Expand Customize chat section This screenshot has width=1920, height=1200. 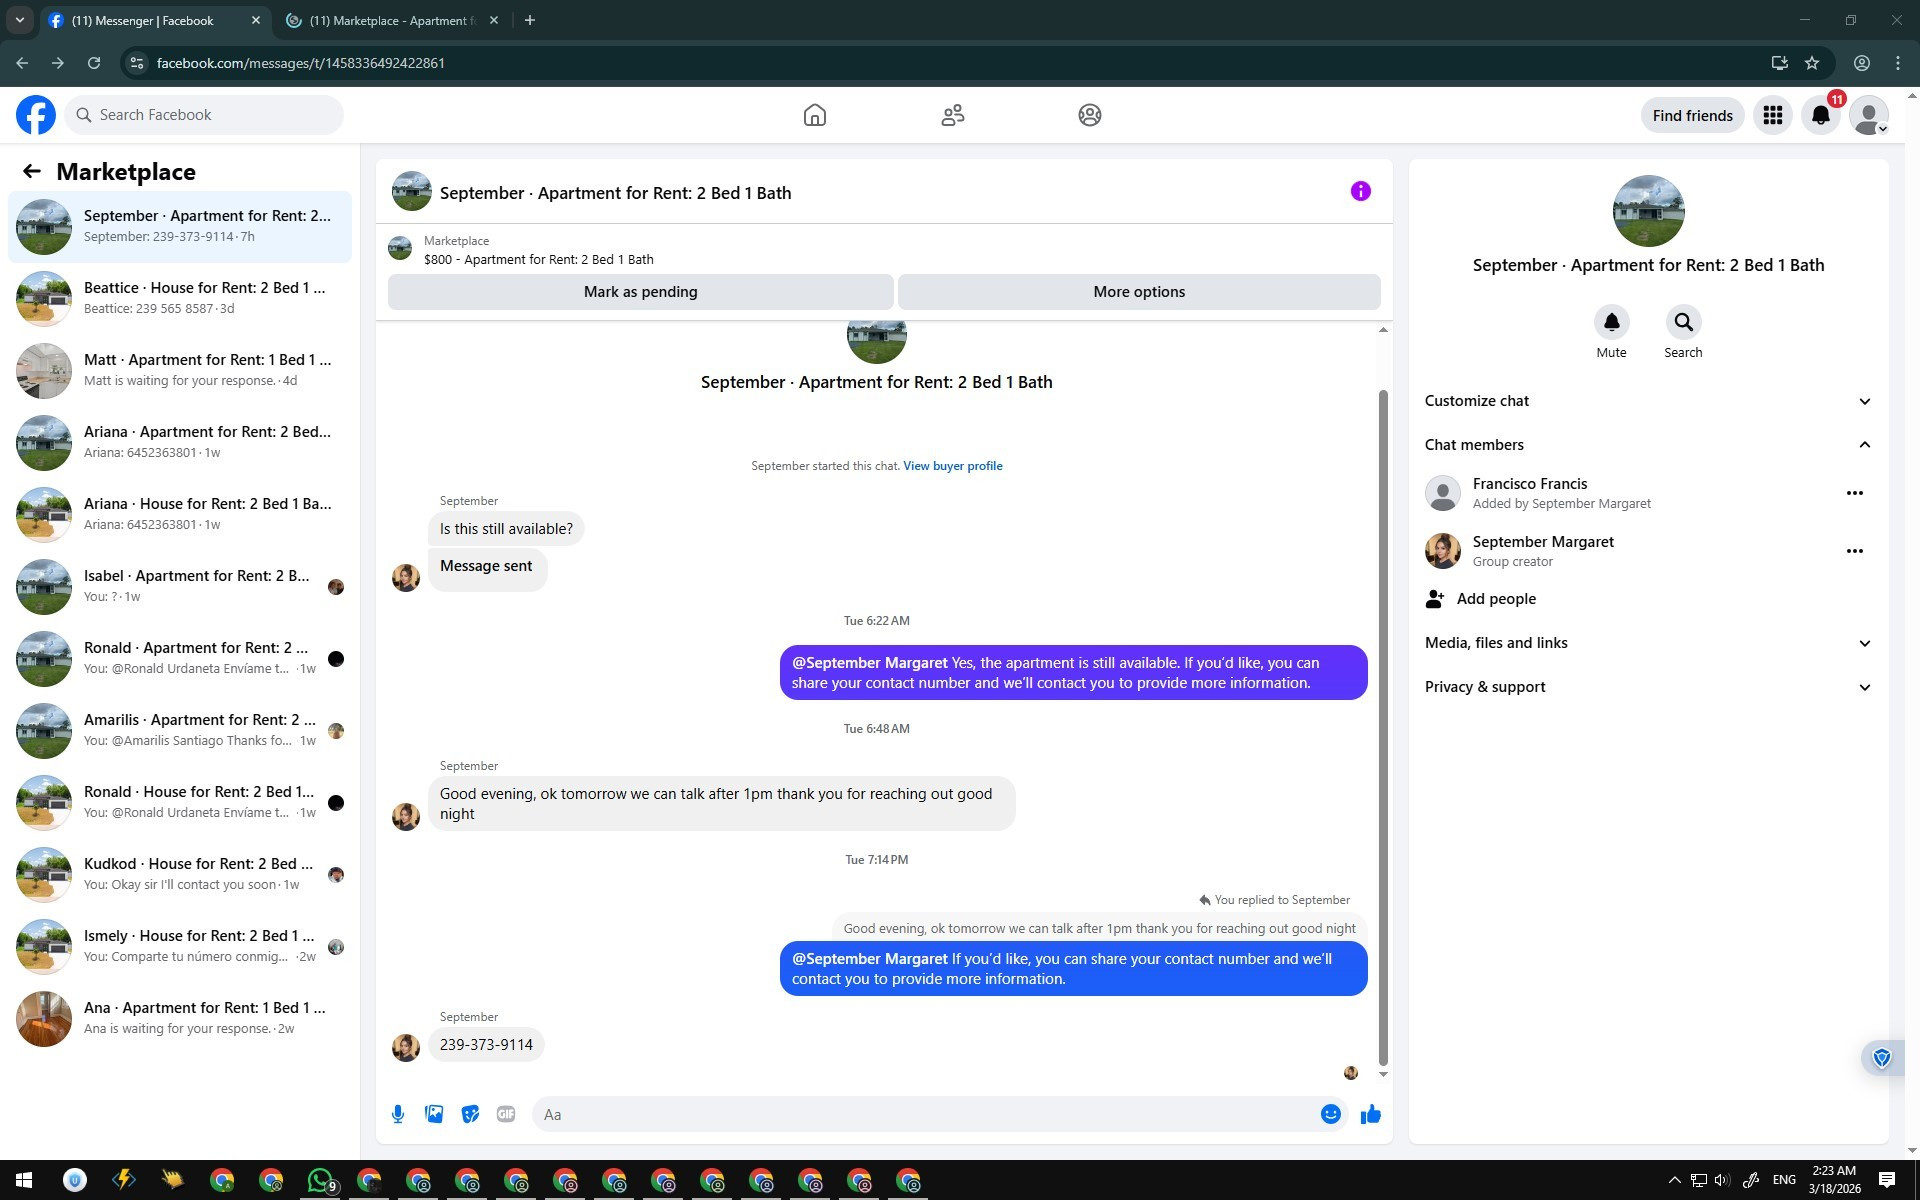click(1648, 401)
